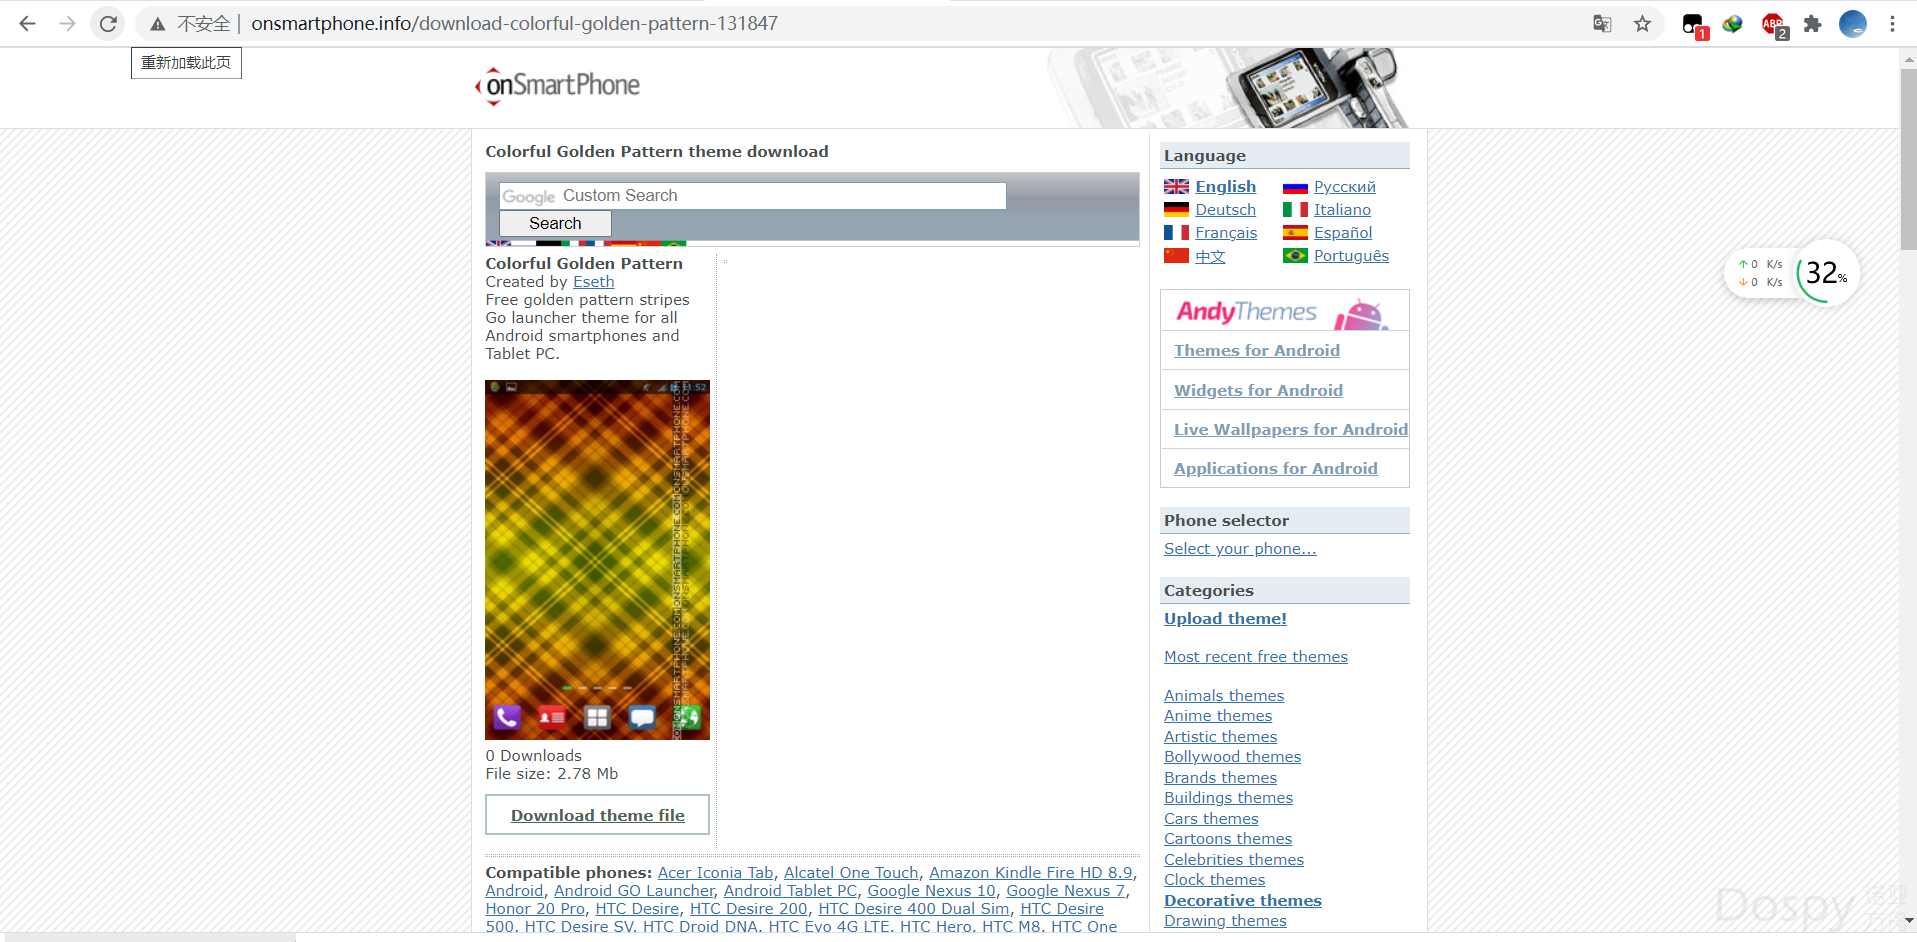This screenshot has height=942, width=1917.
Task: Click the Download theme file button
Action: [x=597, y=815]
